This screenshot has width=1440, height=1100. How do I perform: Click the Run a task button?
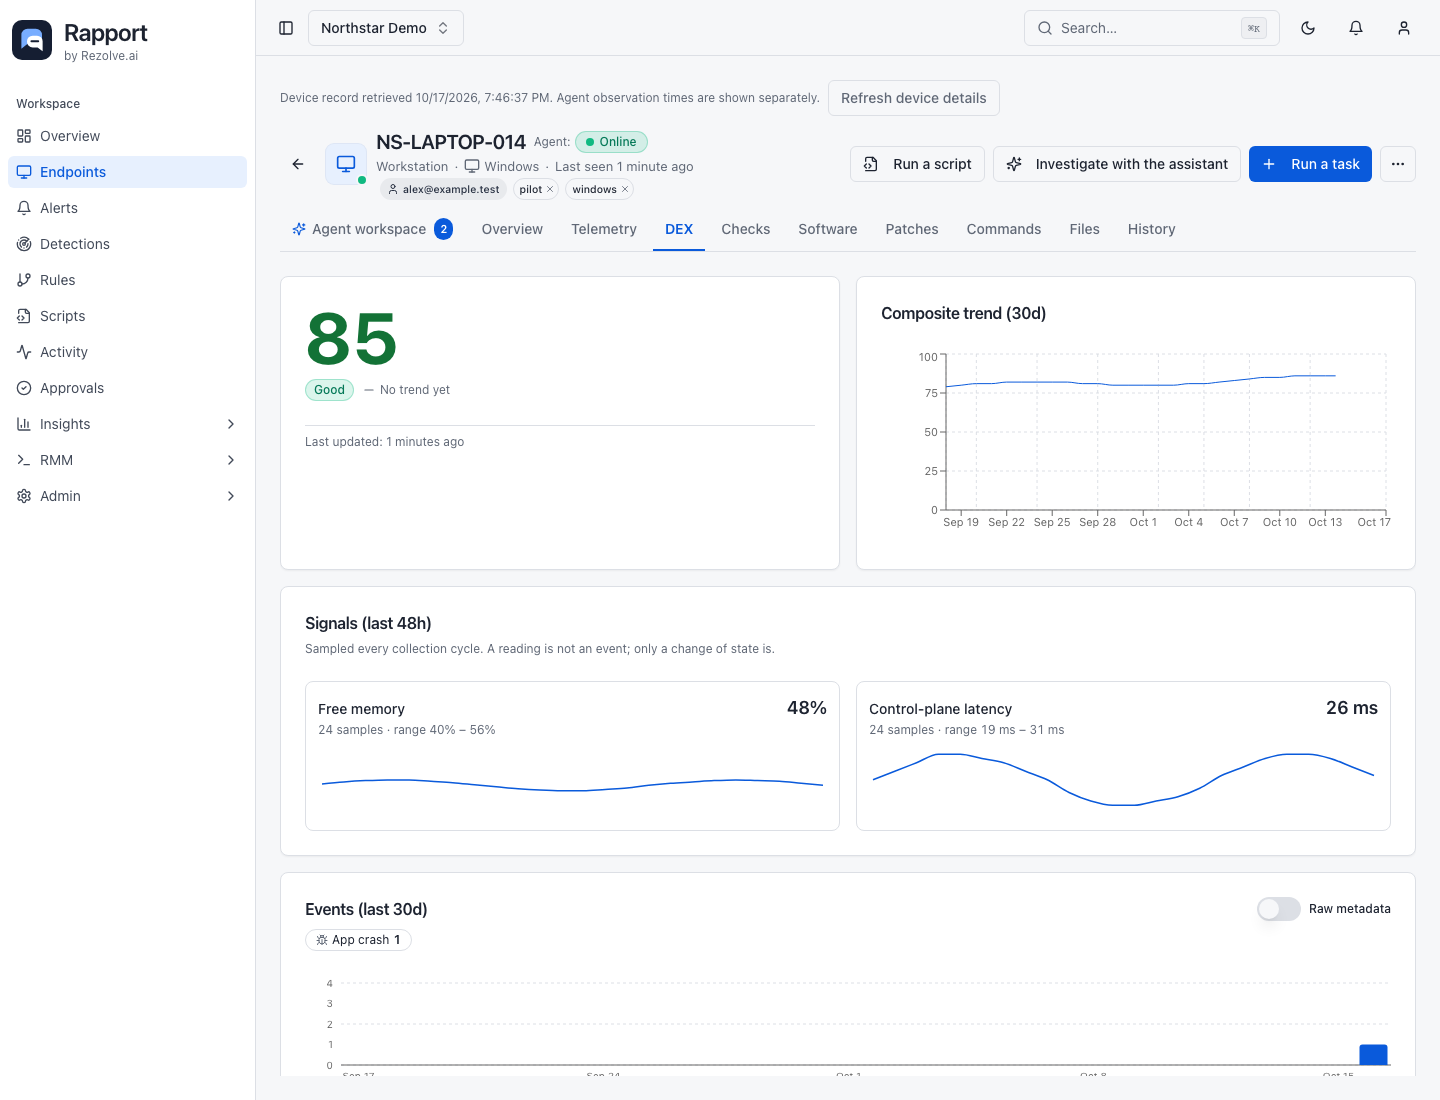click(x=1310, y=164)
